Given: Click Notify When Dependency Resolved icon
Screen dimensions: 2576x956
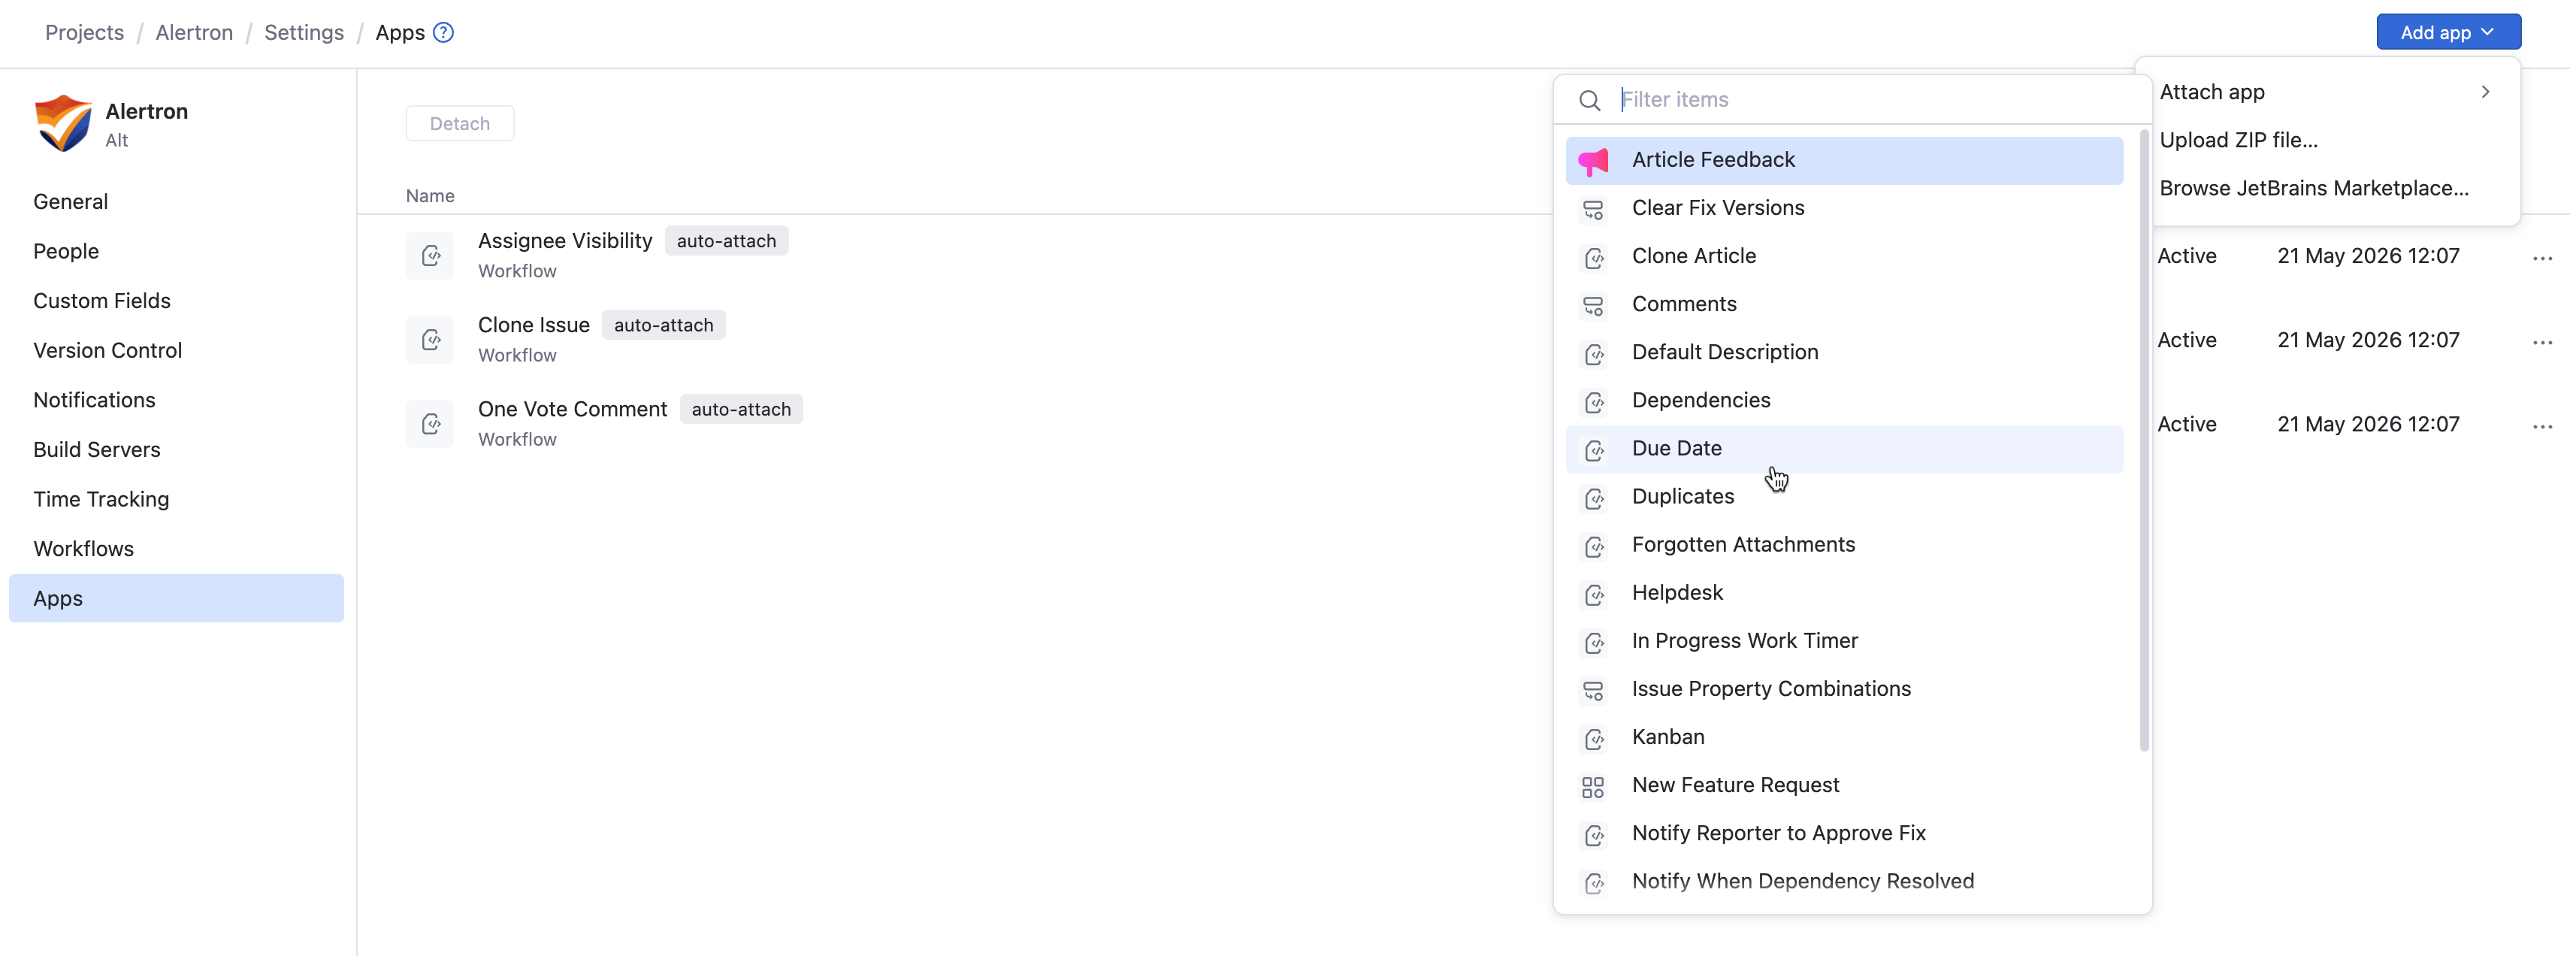Looking at the screenshot, I should [x=1593, y=882].
